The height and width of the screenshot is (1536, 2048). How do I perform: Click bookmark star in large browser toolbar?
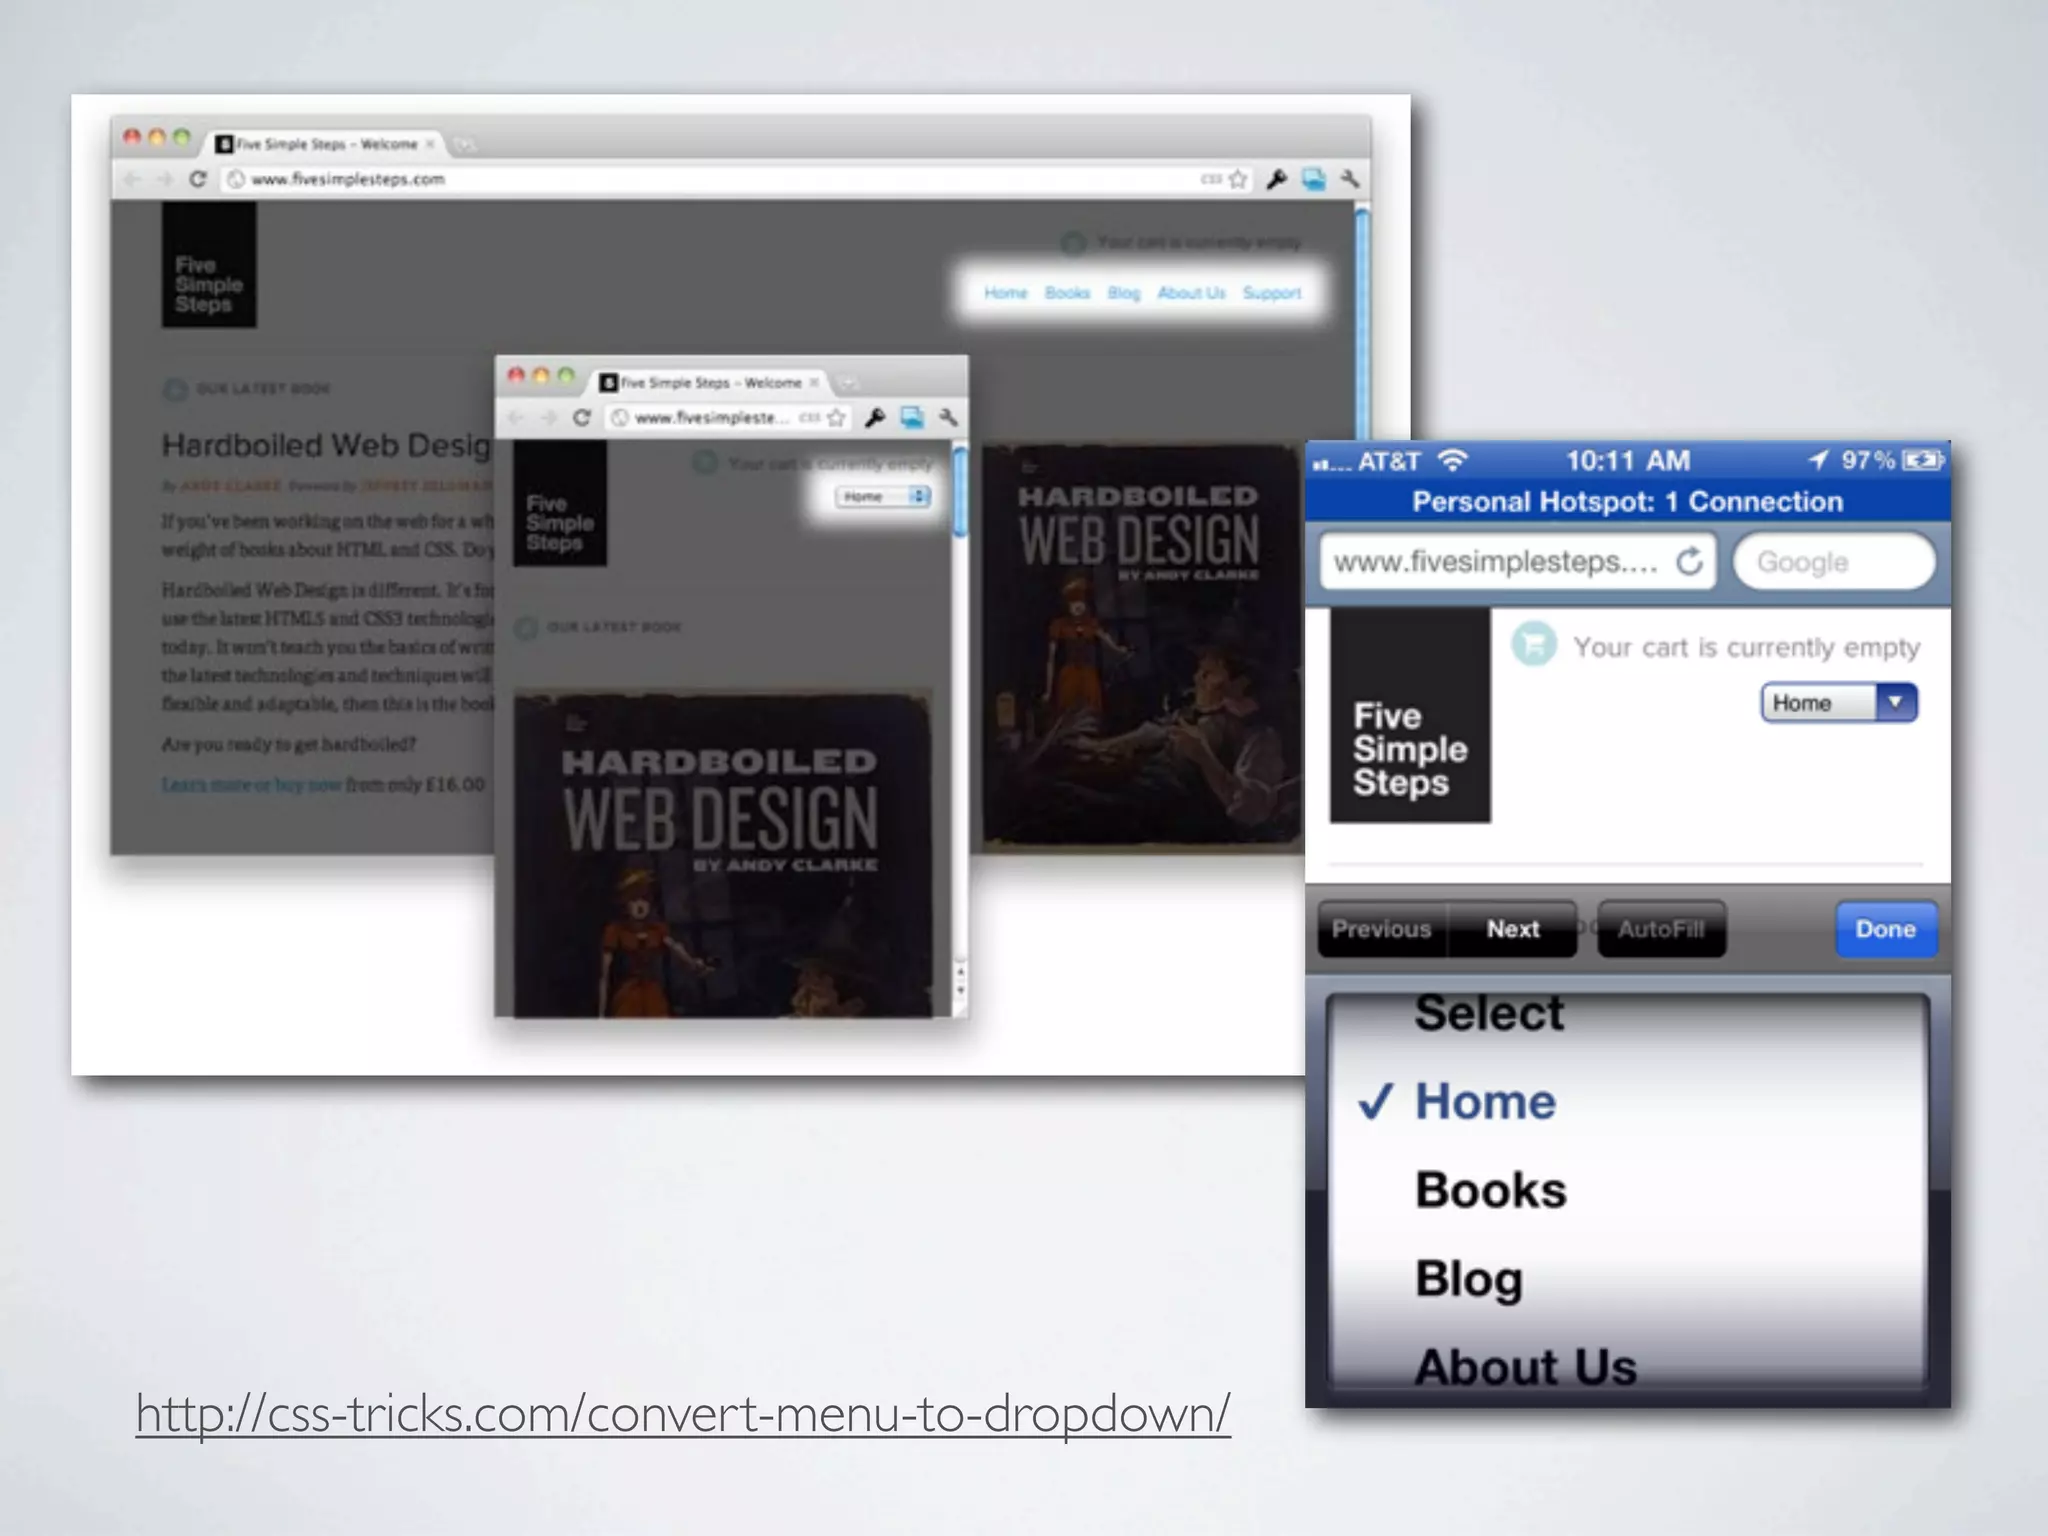tap(1238, 179)
